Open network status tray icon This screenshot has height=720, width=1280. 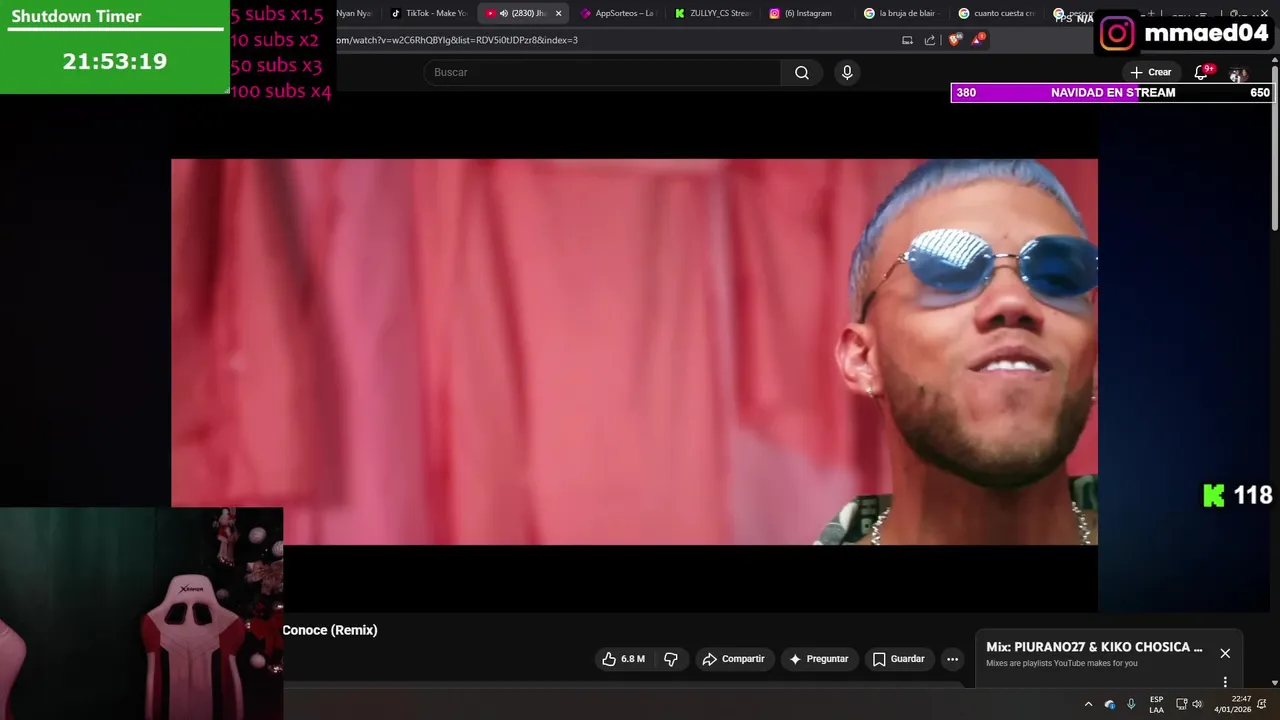1181,704
